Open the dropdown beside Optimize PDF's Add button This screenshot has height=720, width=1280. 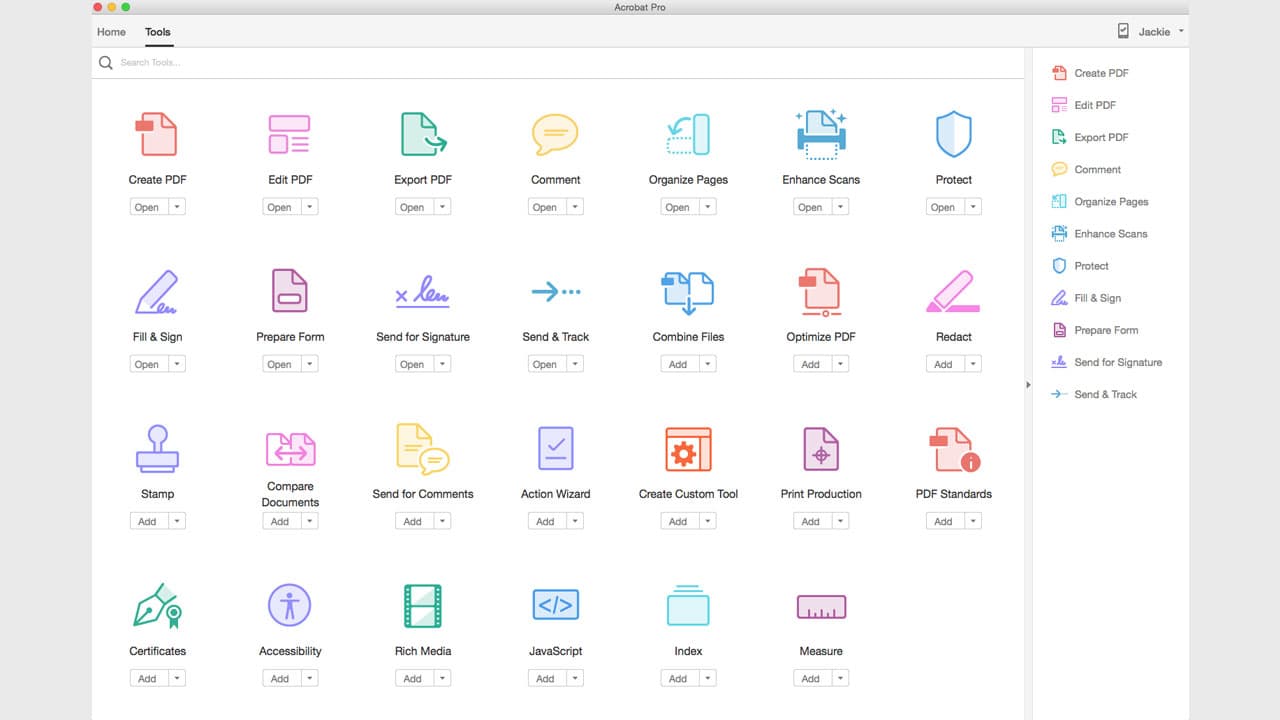click(841, 363)
